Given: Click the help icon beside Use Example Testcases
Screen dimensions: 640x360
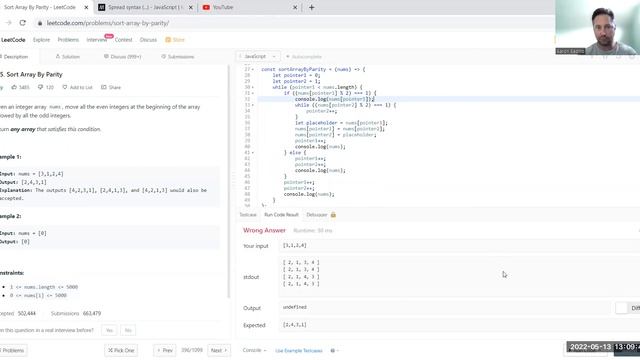Looking at the screenshot, I should (x=333, y=351).
